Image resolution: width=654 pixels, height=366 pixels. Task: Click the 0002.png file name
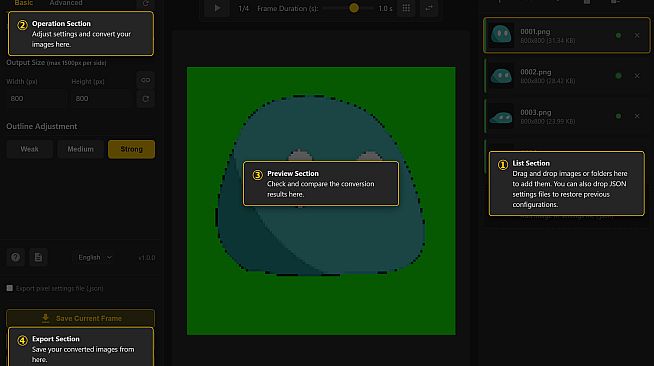tap(536, 72)
